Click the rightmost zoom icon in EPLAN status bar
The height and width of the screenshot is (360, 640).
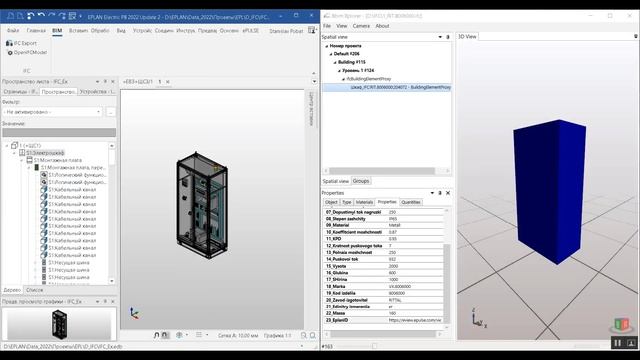[313, 336]
